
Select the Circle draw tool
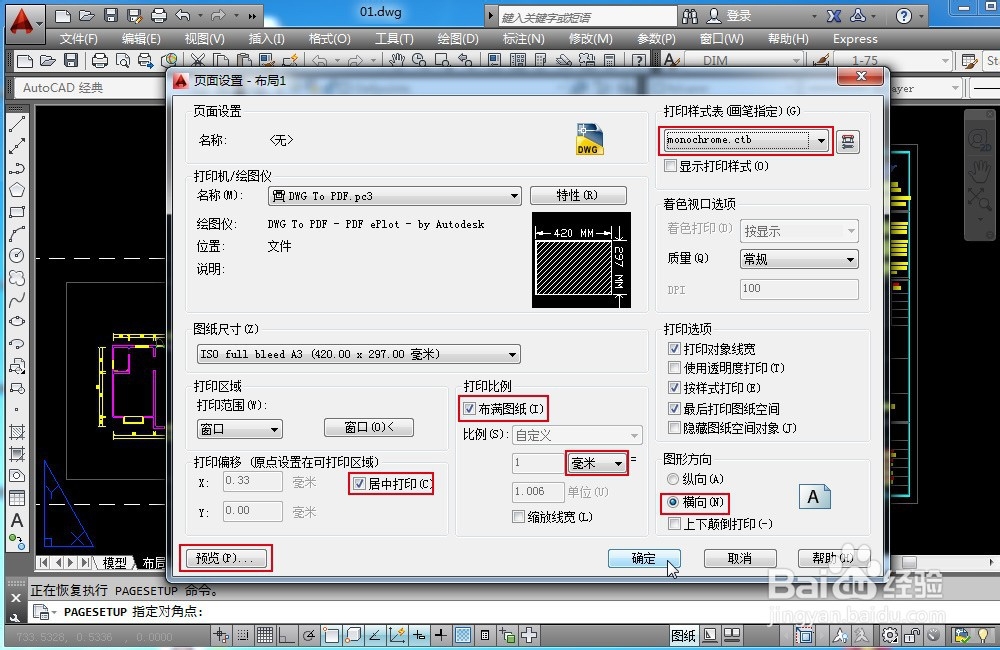17,255
